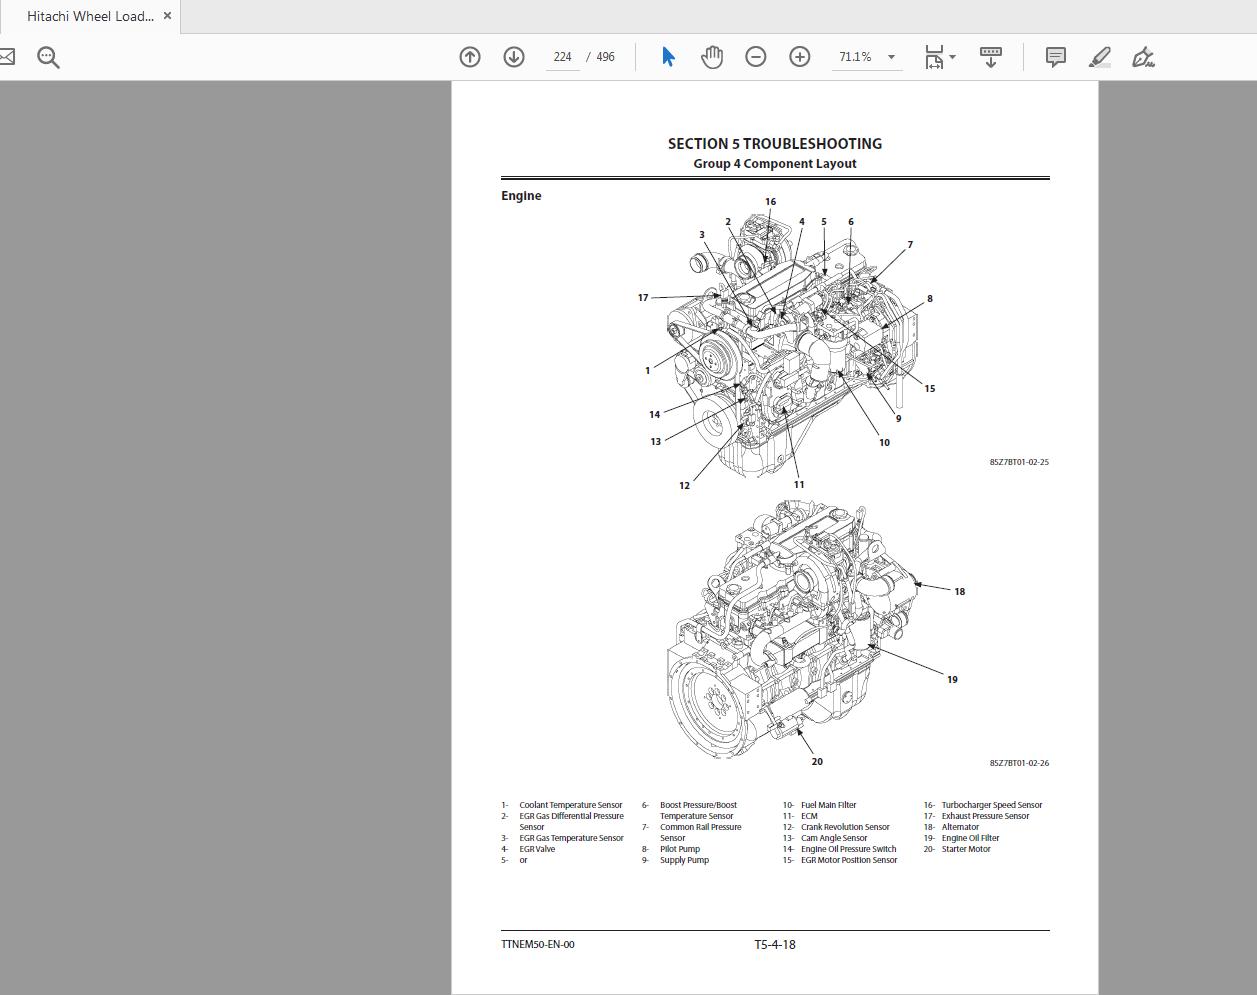This screenshot has height=995, width=1257.
Task: Select the Hand tool for panning
Action: pyautogui.click(x=711, y=57)
